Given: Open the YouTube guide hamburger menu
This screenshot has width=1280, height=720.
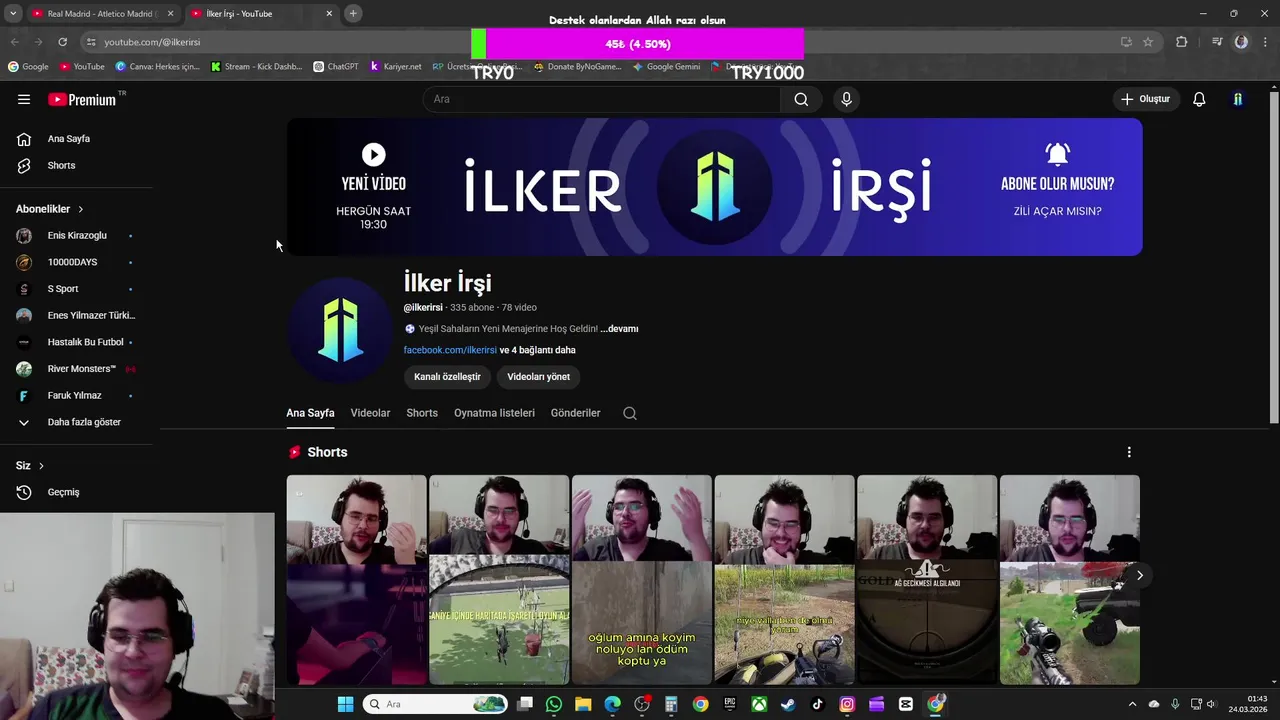Looking at the screenshot, I should [x=24, y=99].
